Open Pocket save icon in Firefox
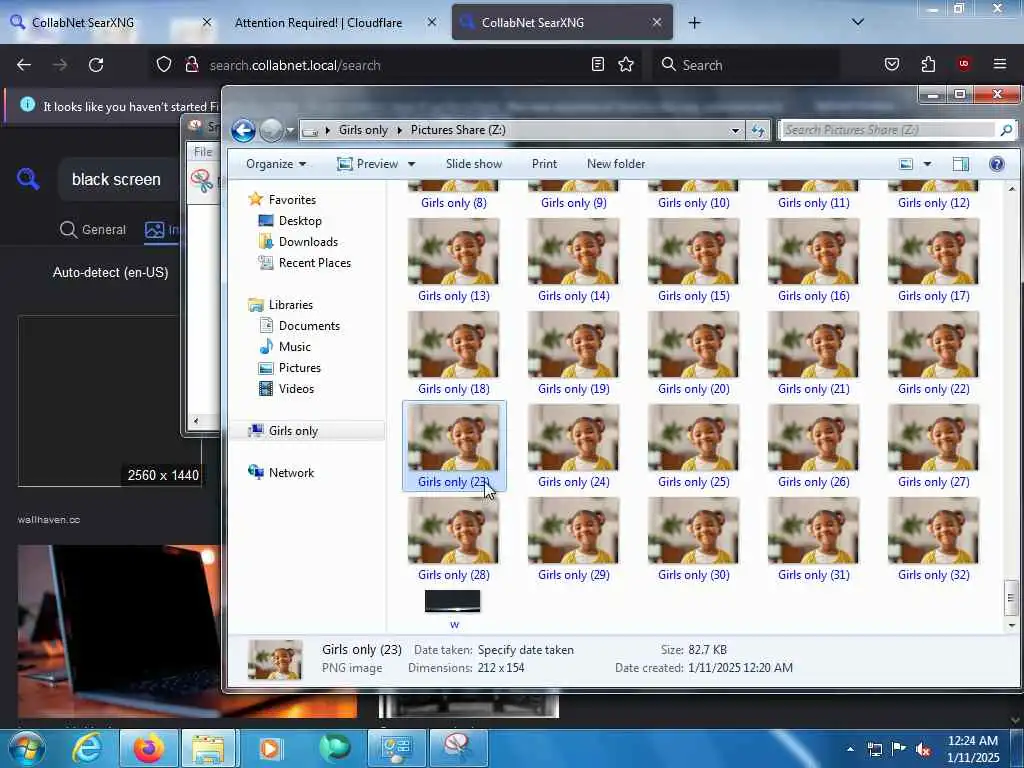 click(x=891, y=65)
